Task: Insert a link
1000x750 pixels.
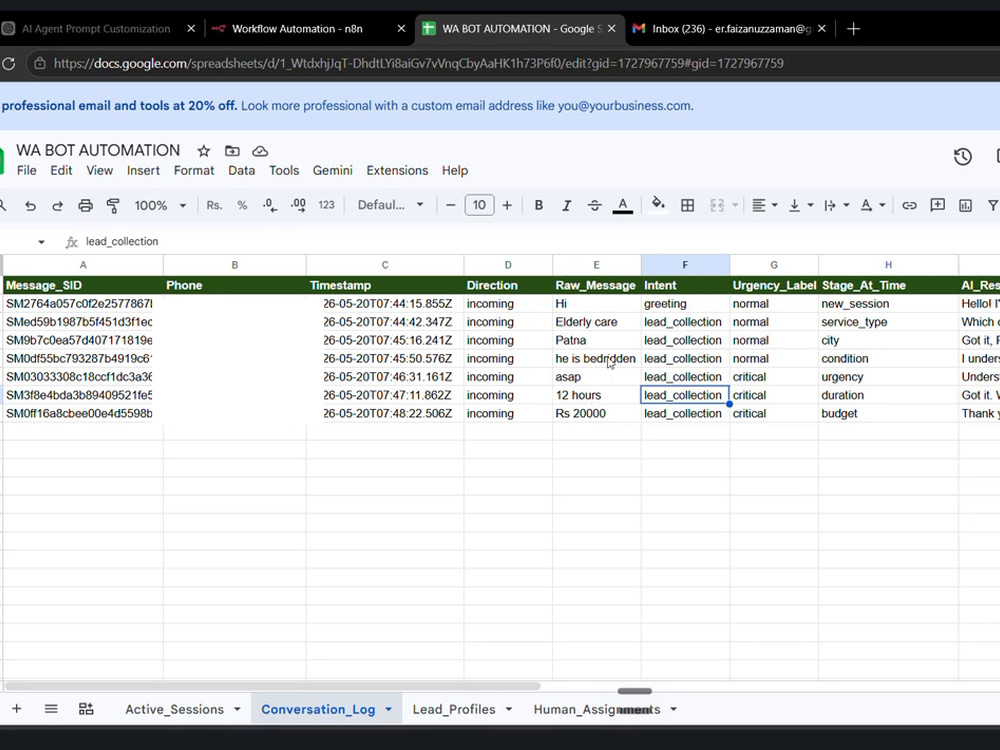Action: coord(909,205)
